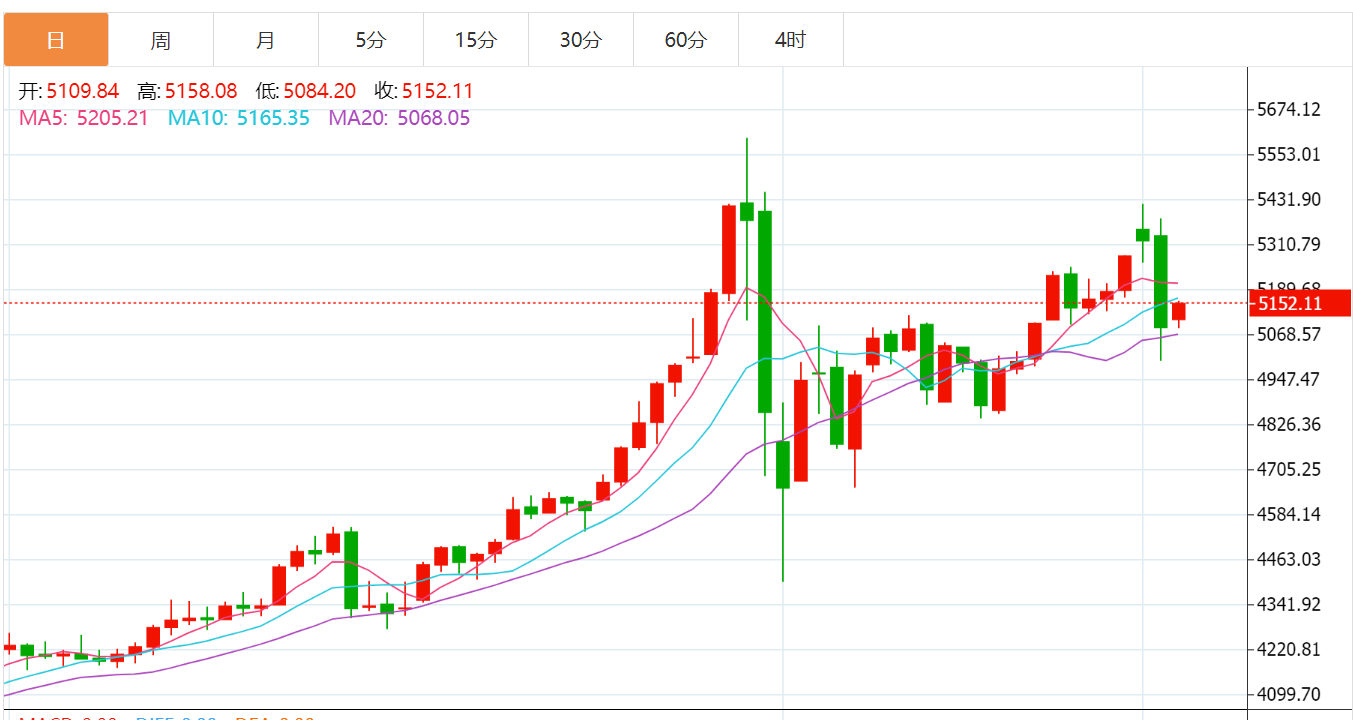Open the 月 monthly chart tab
This screenshot has width=1353, height=720.
[x=266, y=40]
